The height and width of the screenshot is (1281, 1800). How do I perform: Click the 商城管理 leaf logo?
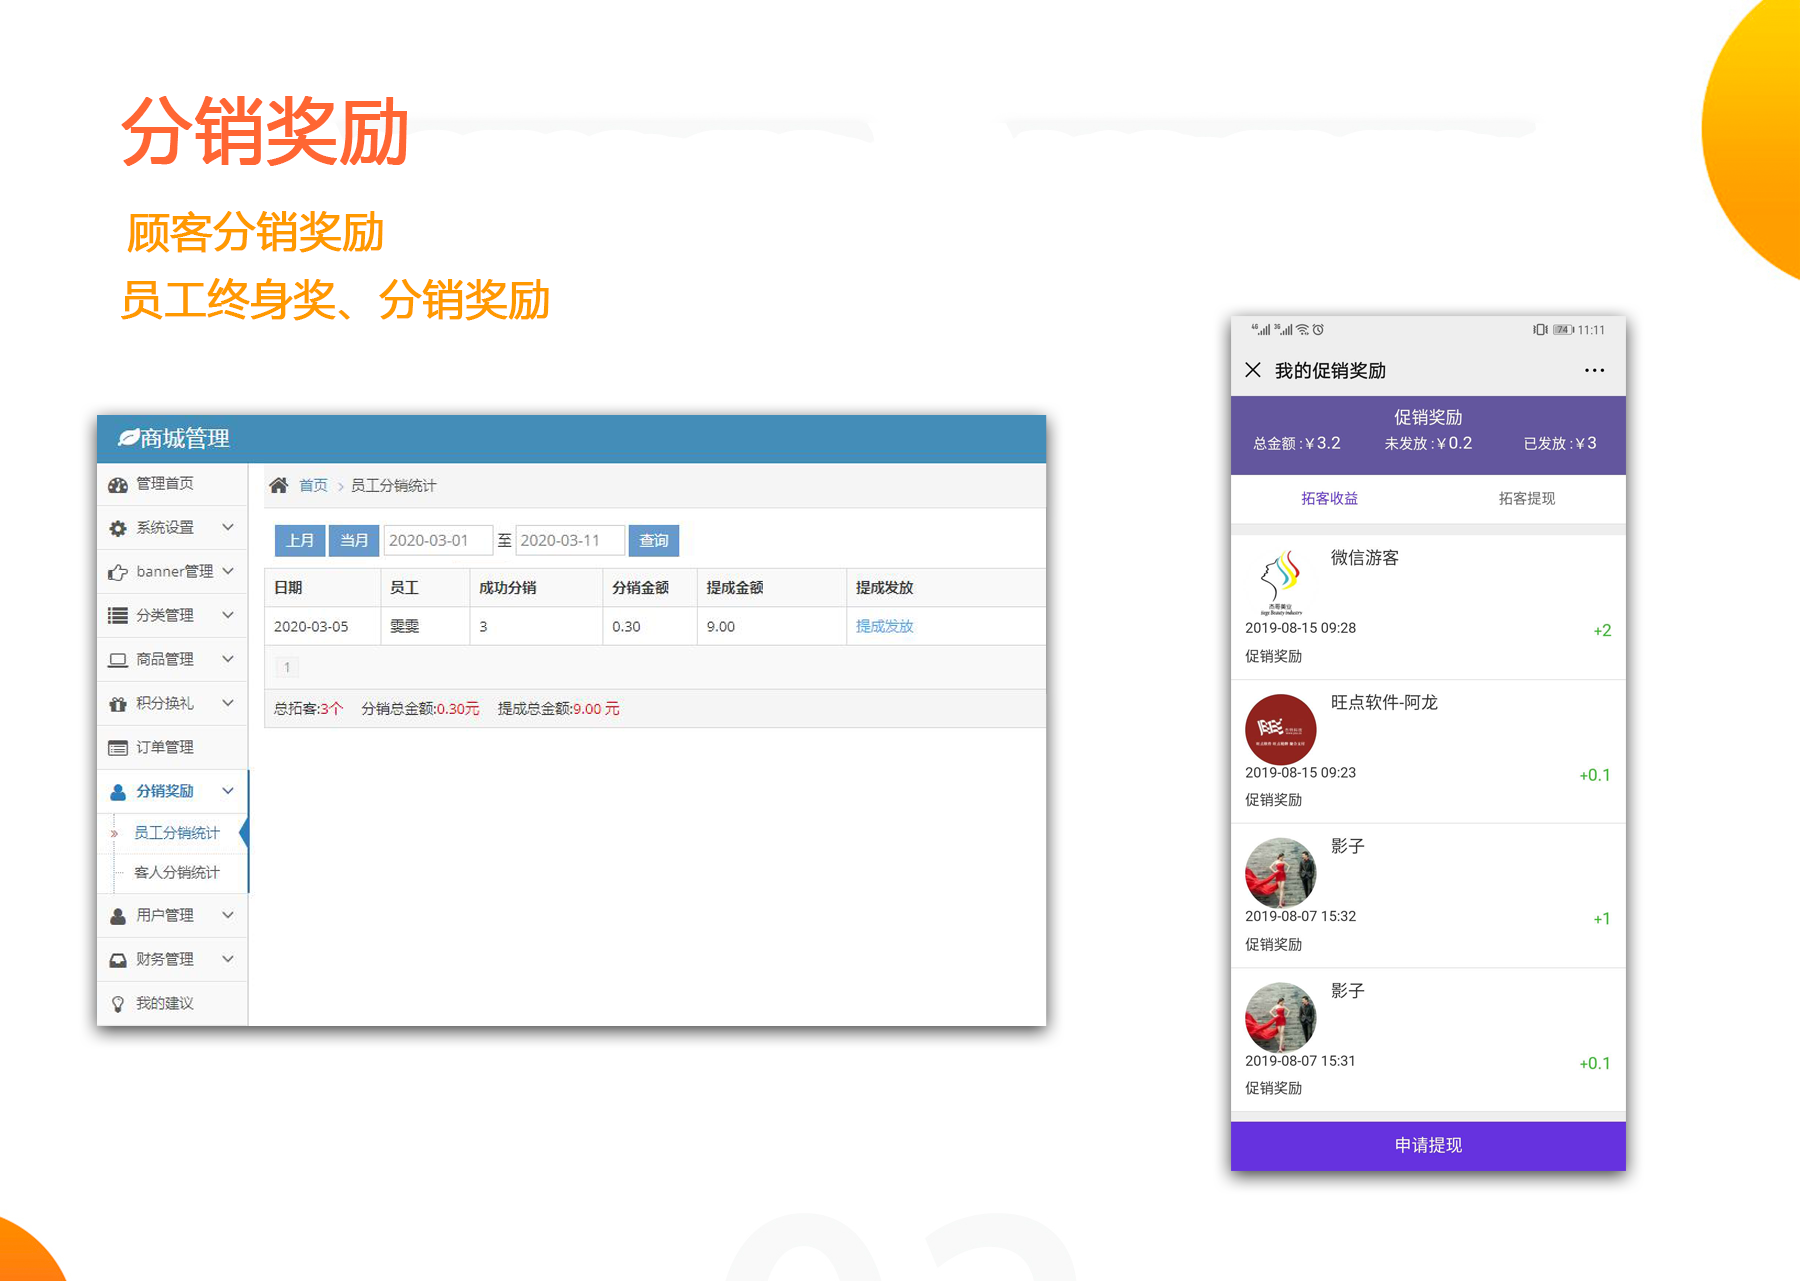[x=128, y=438]
